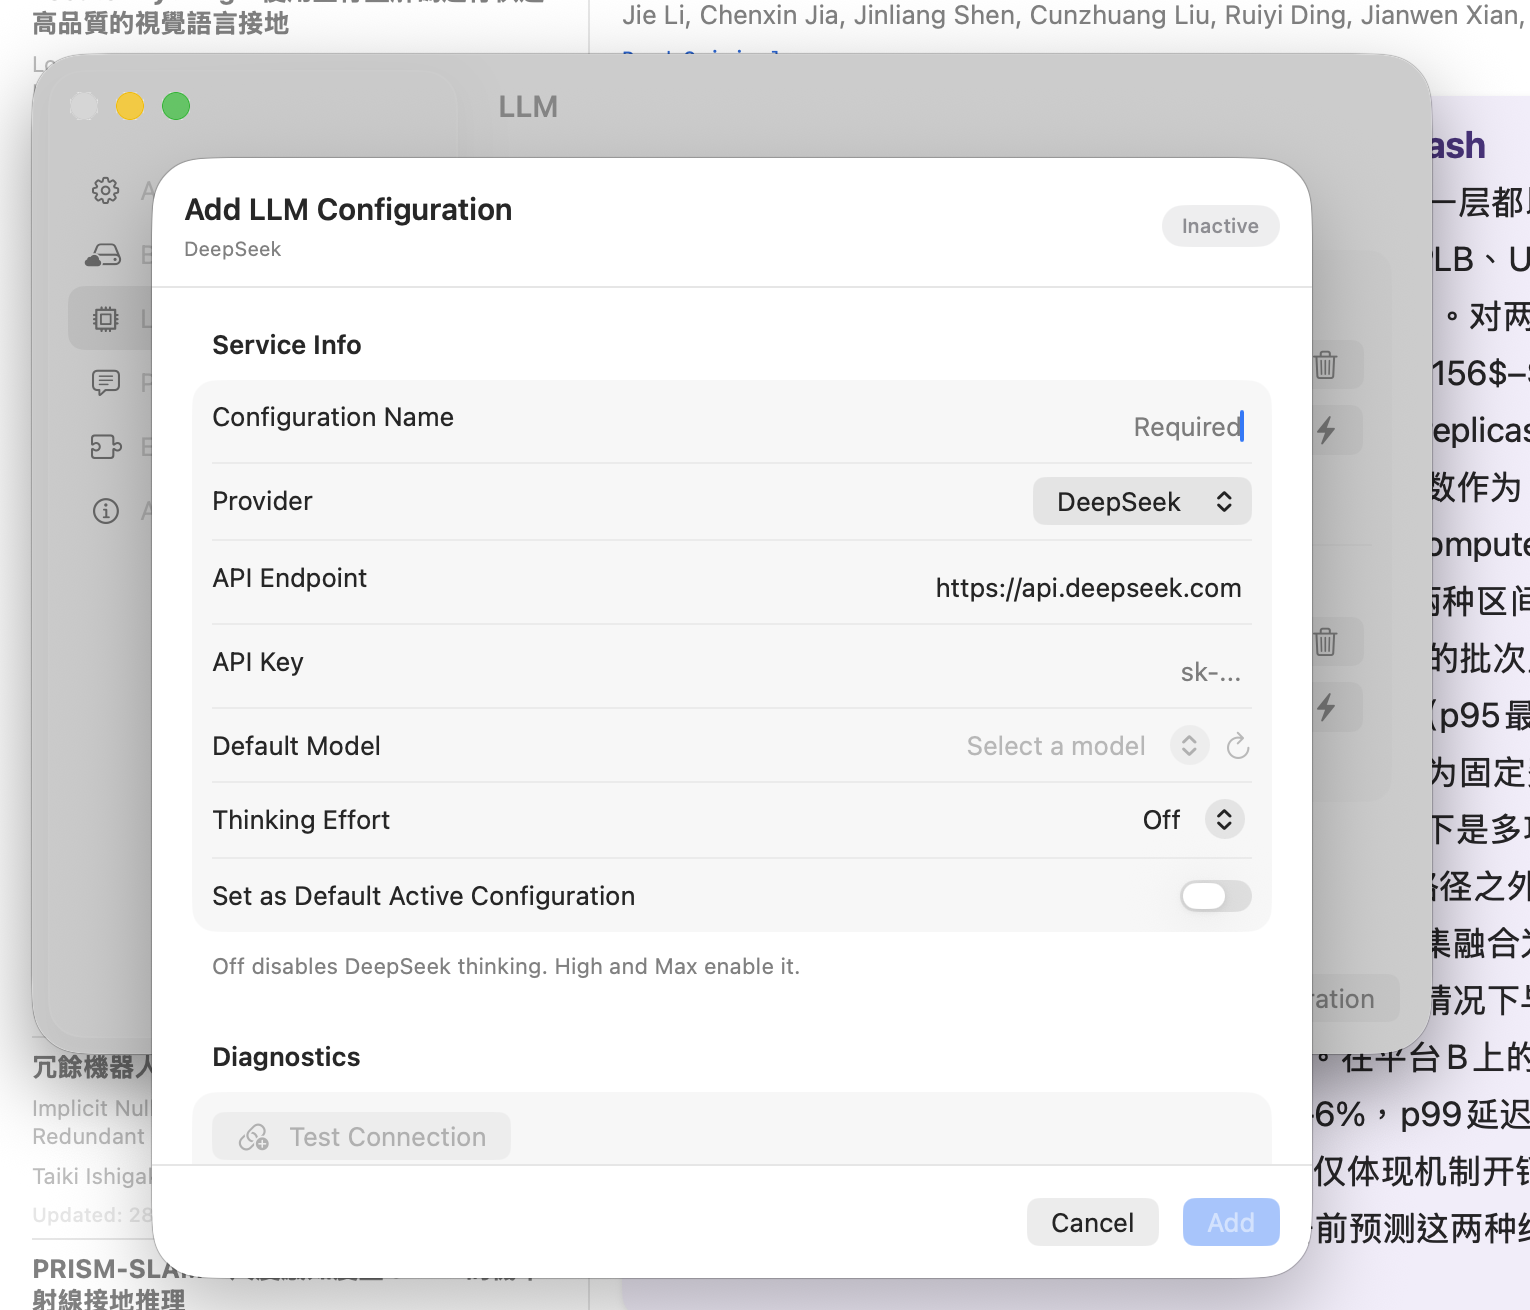Cancel the Add LLM Configuration dialog

[1092, 1223]
